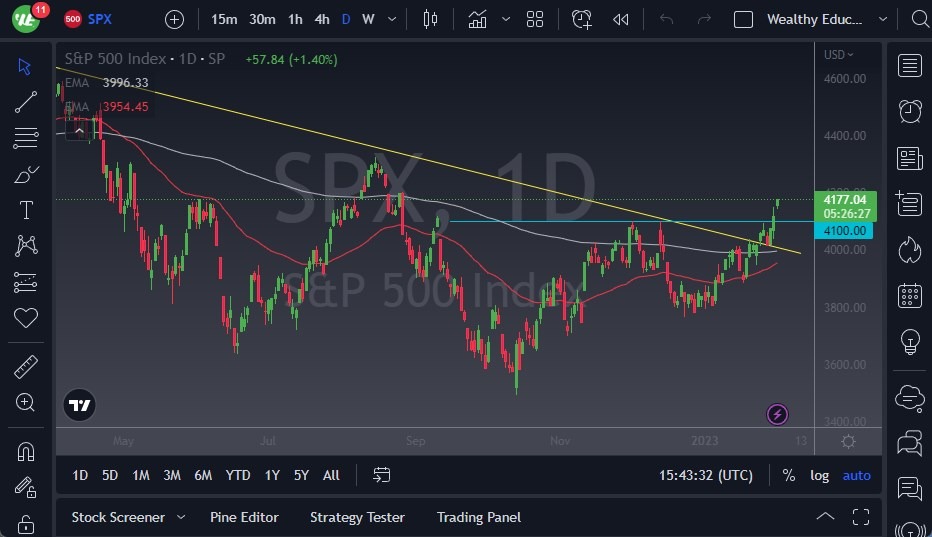932x537 pixels.
Task: Open the USD currency dropdown
Action: coord(838,55)
